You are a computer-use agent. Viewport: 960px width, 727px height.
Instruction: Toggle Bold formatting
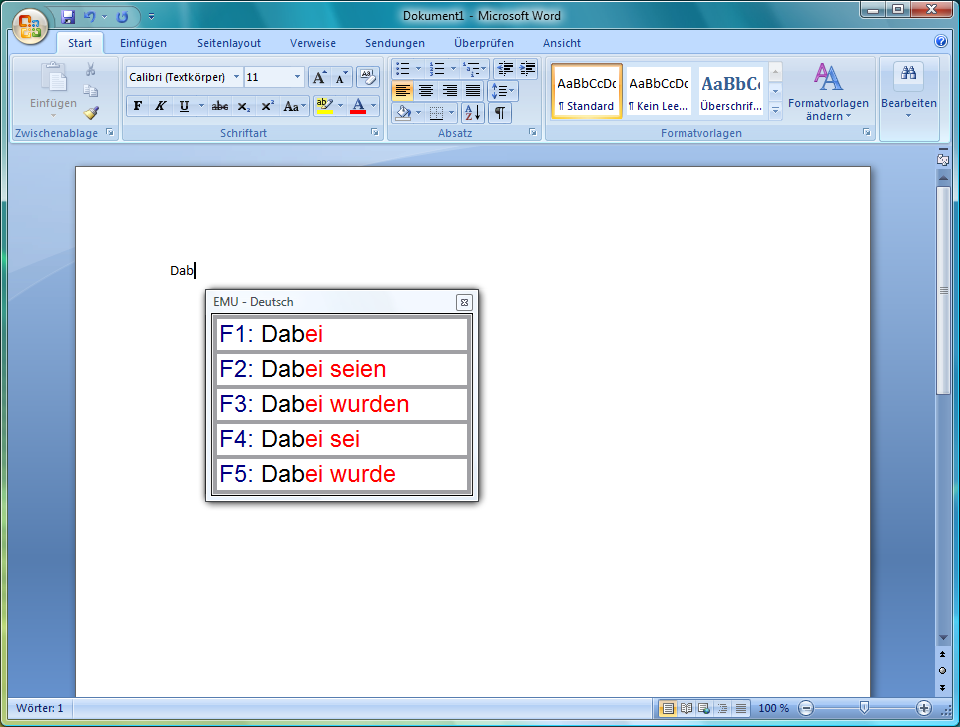137,106
